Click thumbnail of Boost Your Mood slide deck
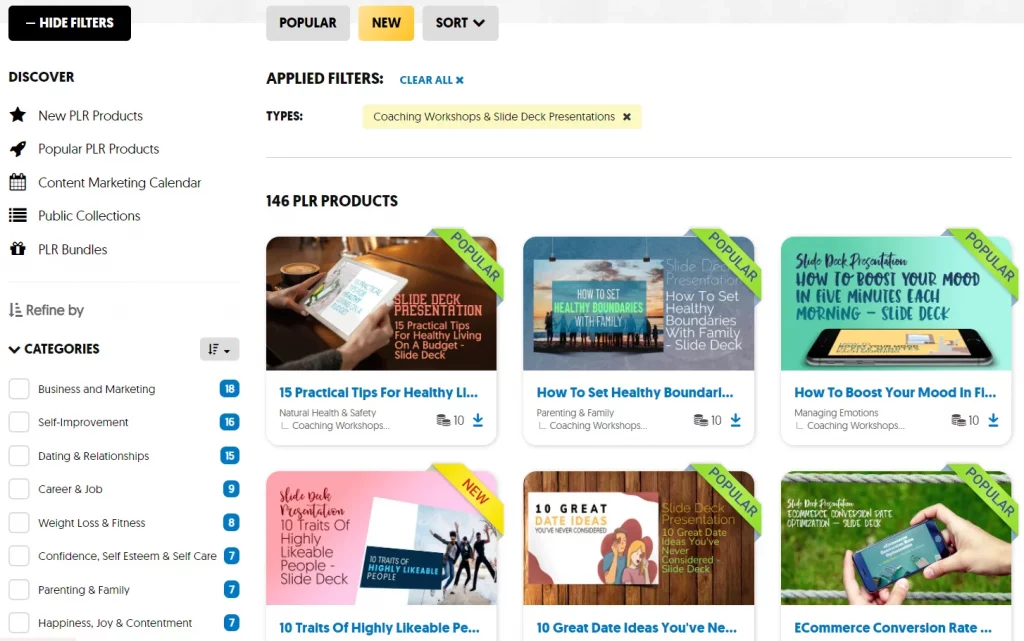This screenshot has height=641, width=1024. pos(896,304)
